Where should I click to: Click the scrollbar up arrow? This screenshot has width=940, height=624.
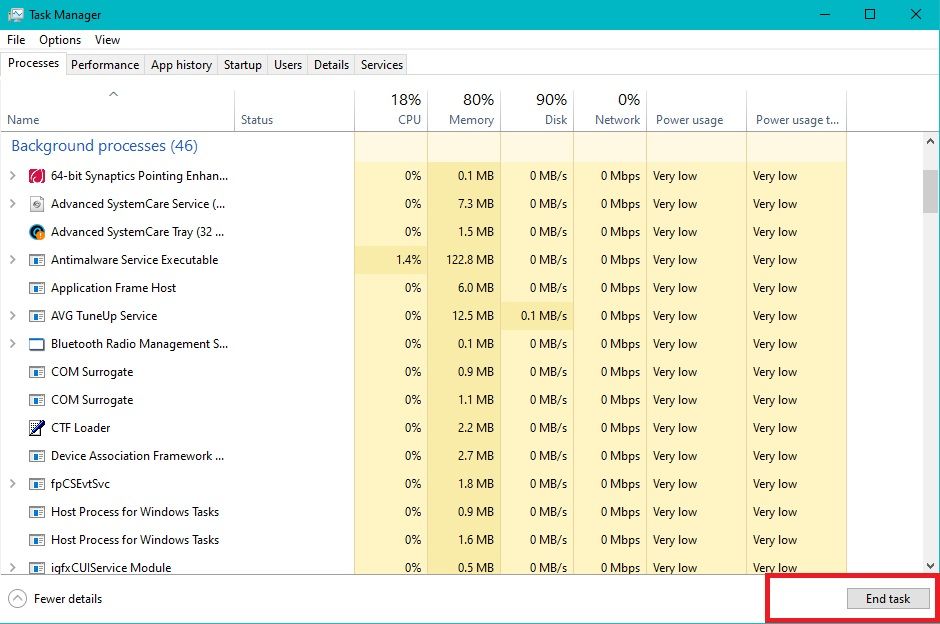tap(930, 141)
